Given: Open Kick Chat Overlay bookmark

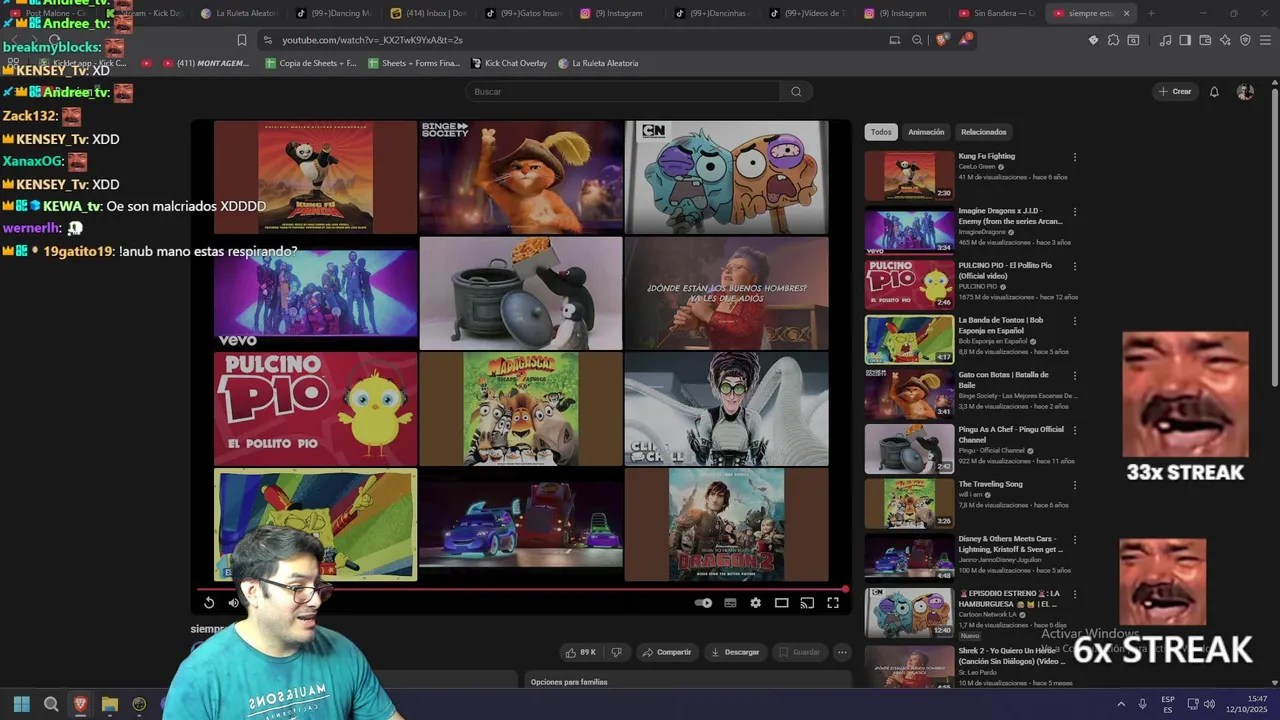Looking at the screenshot, I should tap(508, 63).
